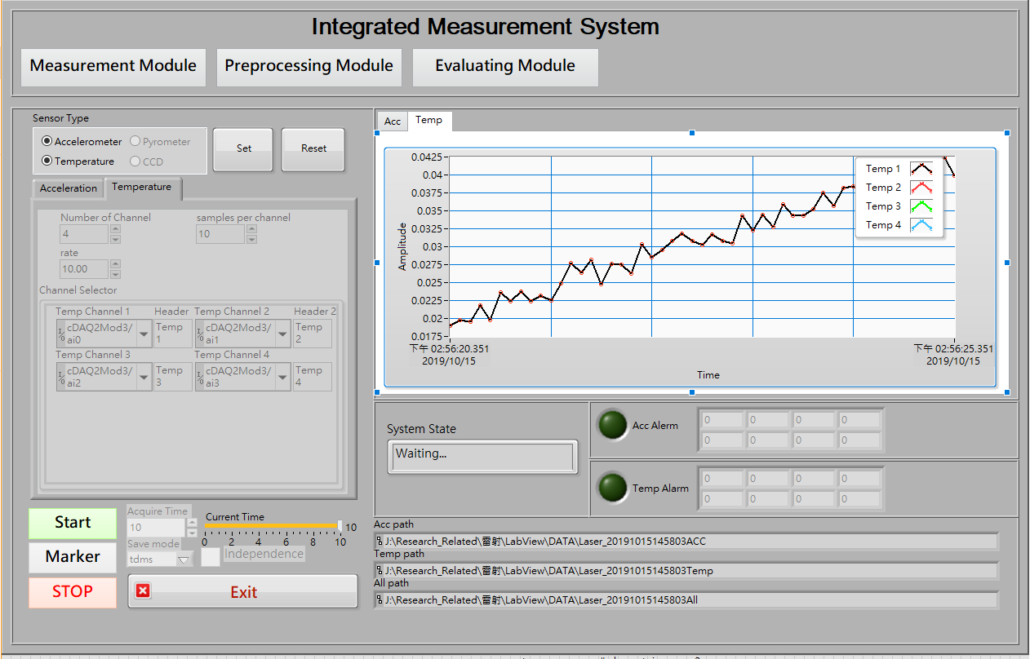Click the Number of Channel input field
The image size is (1030, 659).
click(82, 234)
